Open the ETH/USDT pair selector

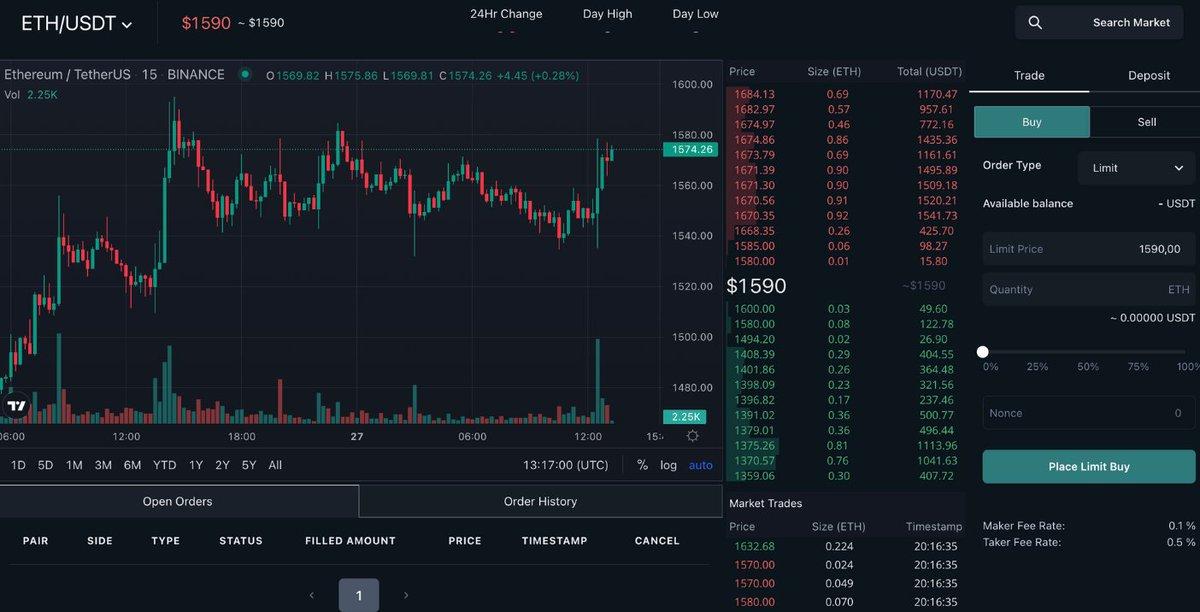pos(77,23)
